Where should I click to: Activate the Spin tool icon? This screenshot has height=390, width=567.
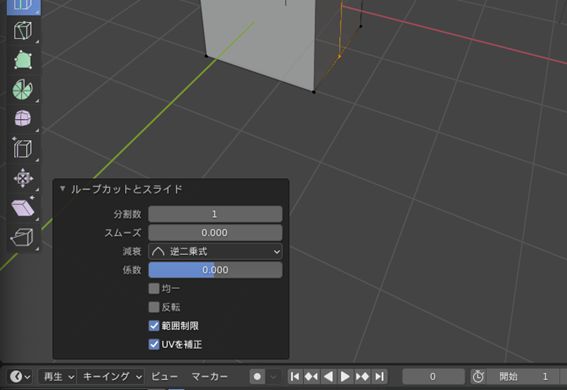[23, 89]
